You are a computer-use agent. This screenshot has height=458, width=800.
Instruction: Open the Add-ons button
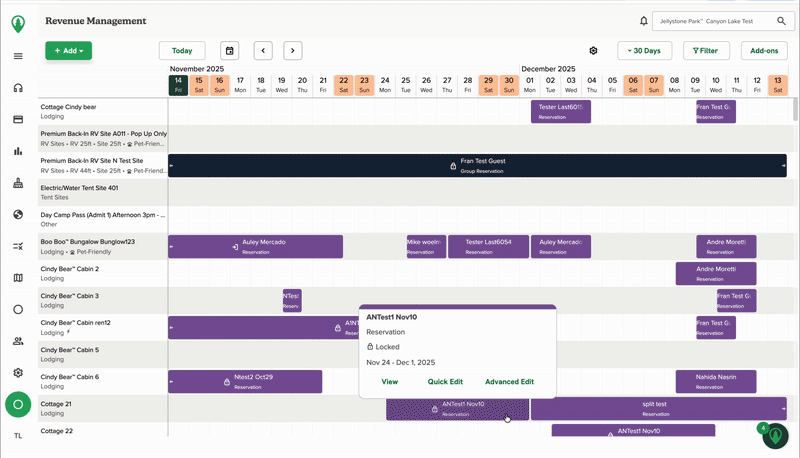[x=764, y=50]
